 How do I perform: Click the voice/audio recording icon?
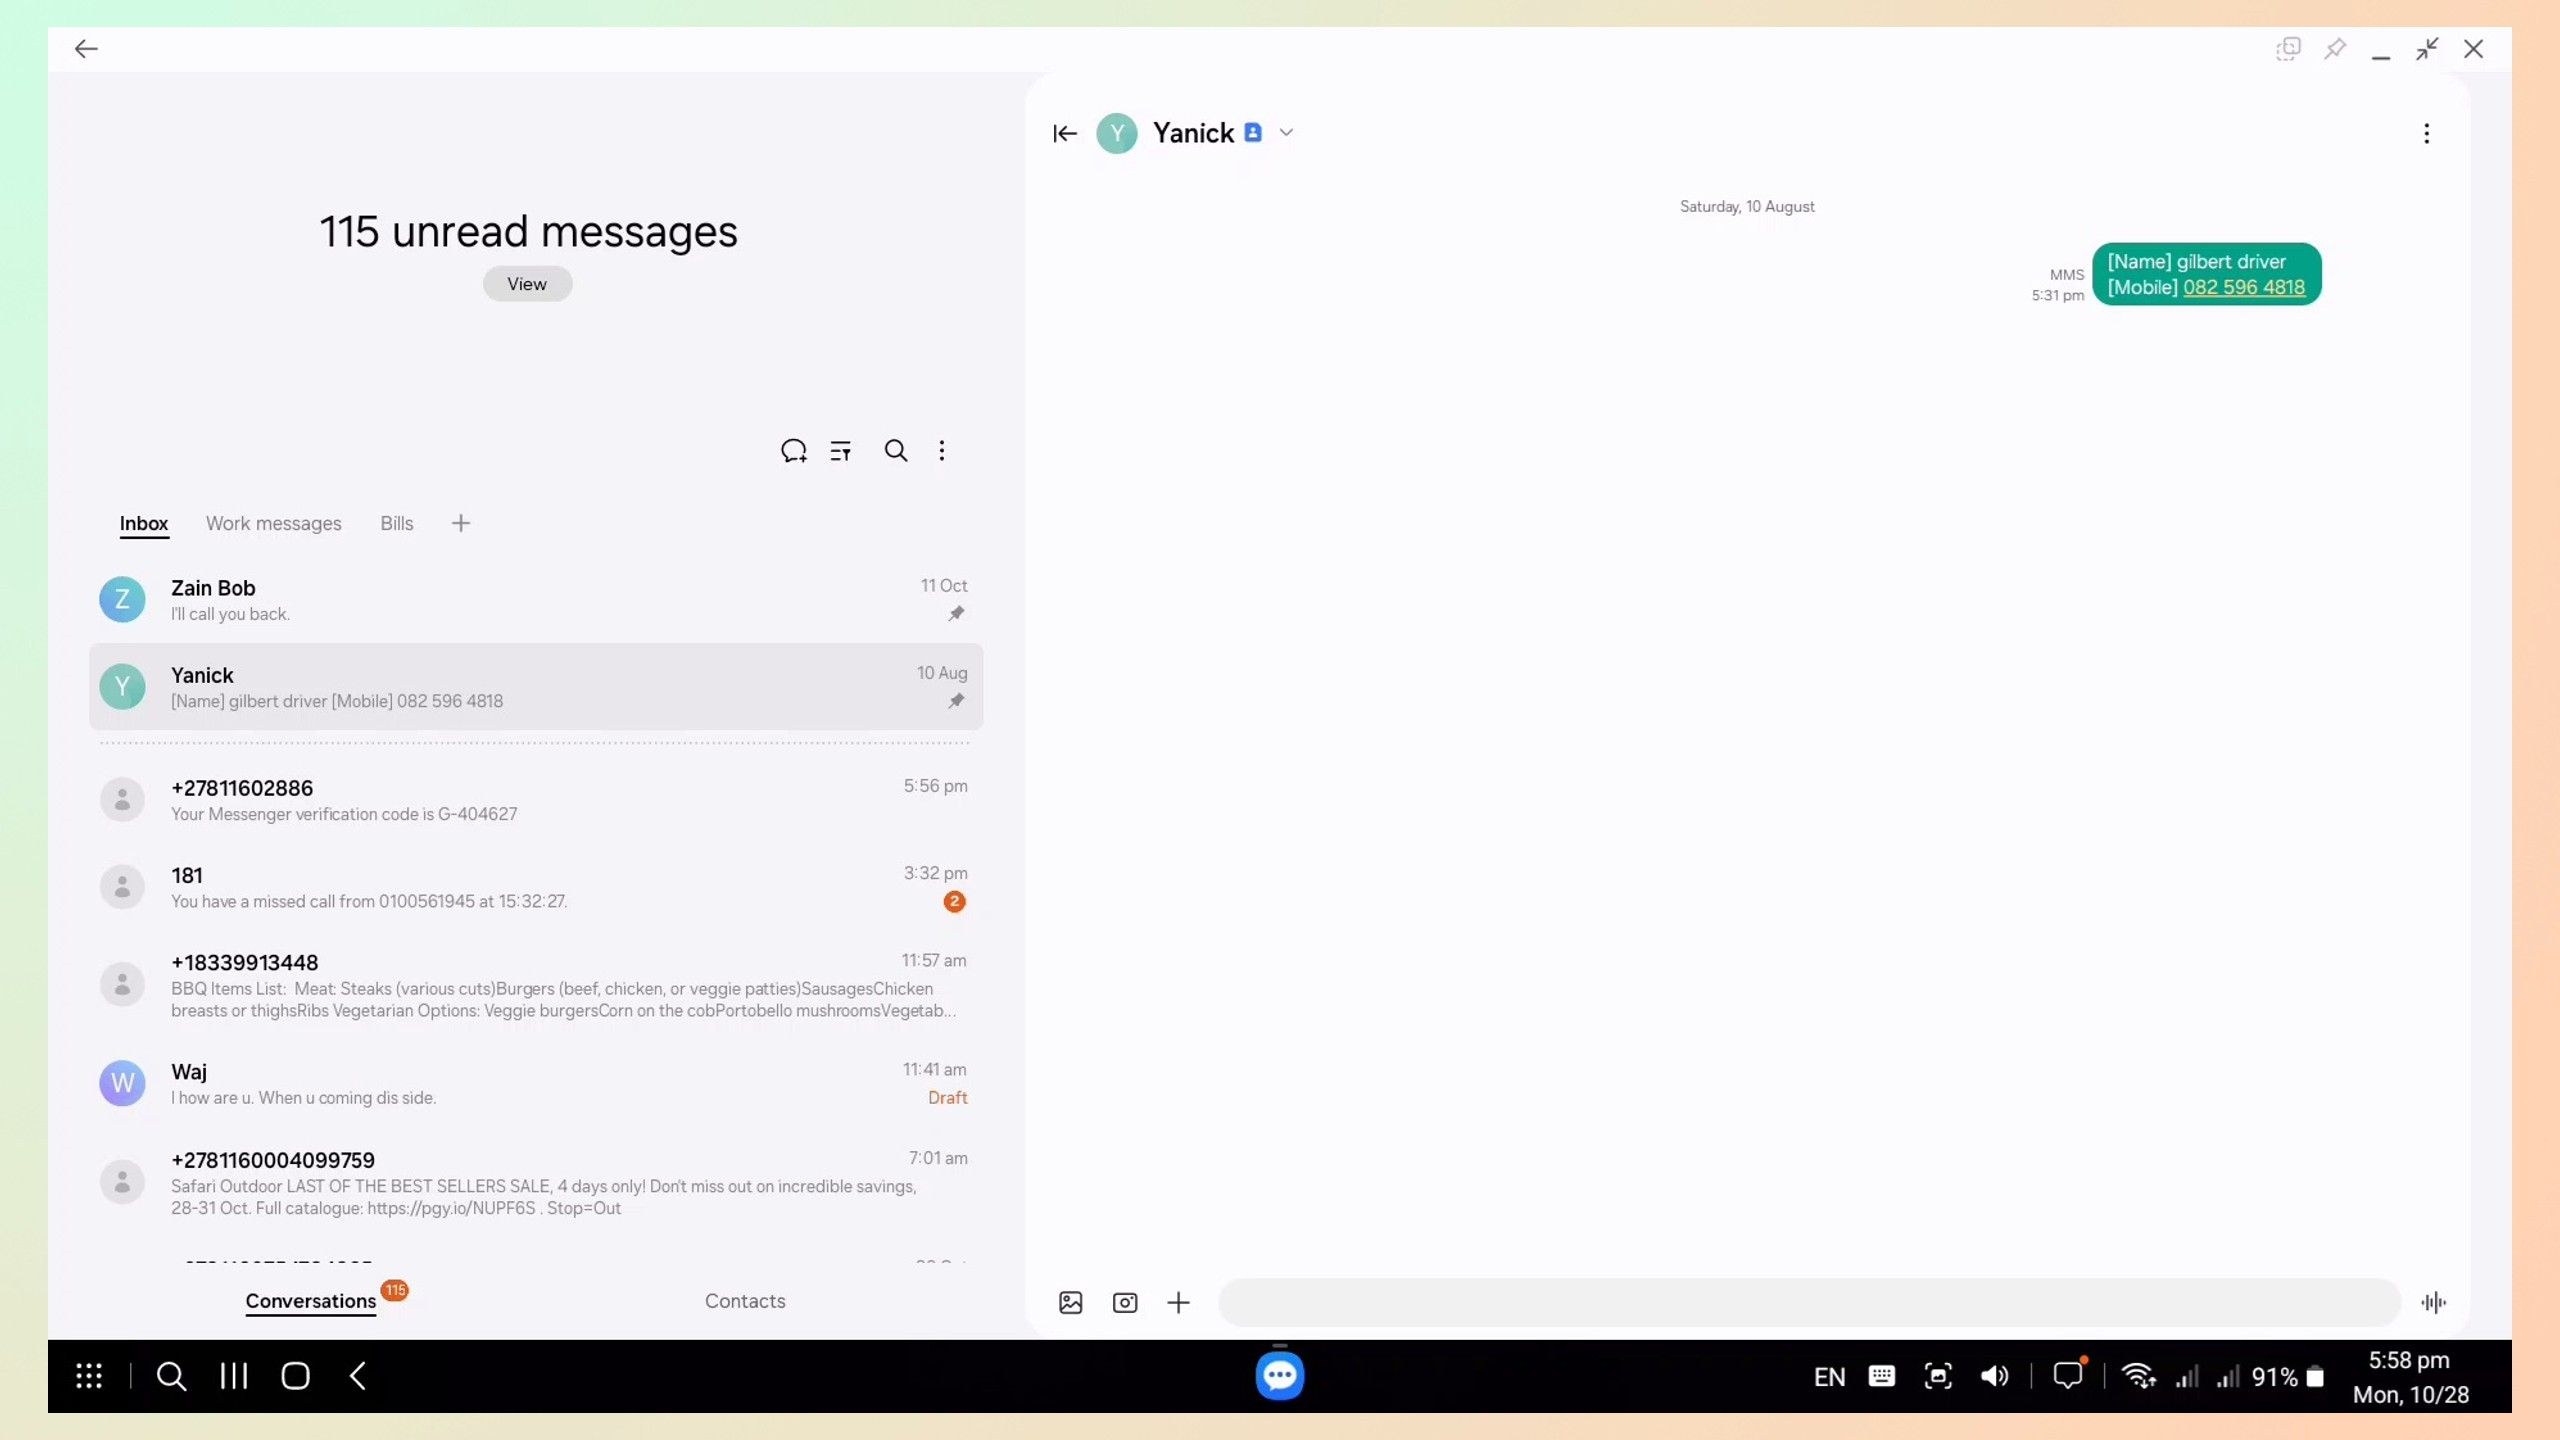(x=2433, y=1303)
